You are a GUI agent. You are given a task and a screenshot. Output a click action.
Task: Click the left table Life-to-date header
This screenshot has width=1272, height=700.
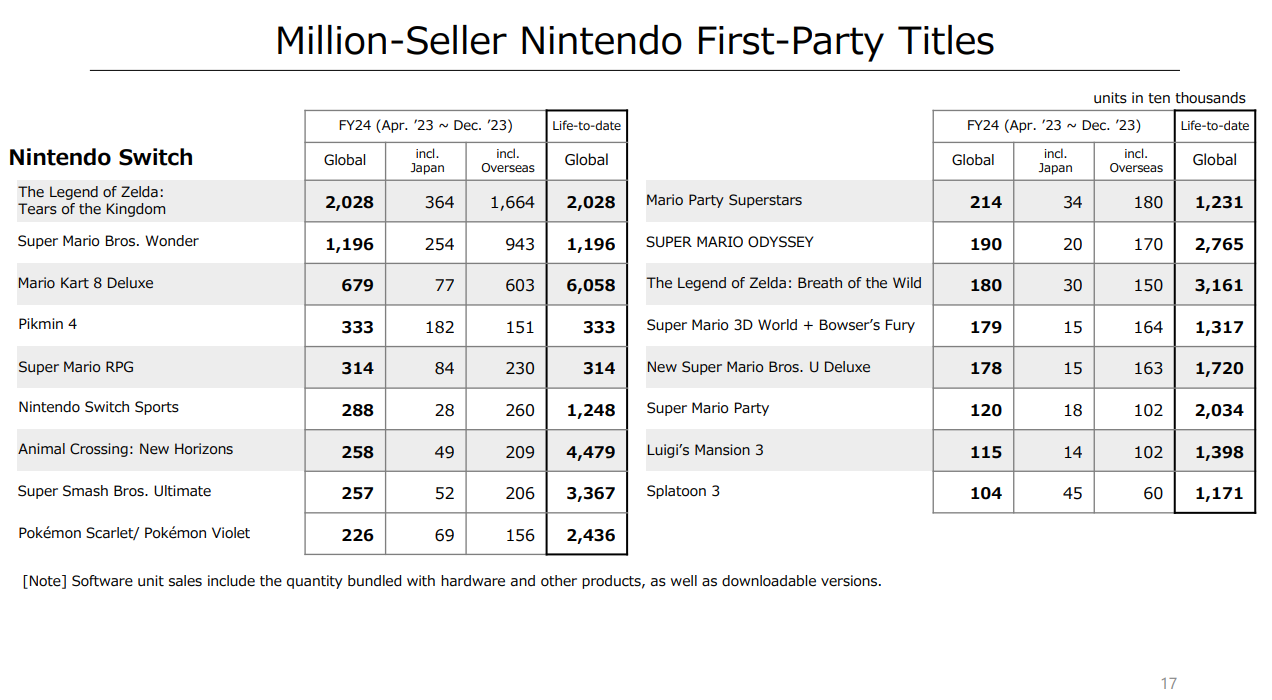point(587,125)
